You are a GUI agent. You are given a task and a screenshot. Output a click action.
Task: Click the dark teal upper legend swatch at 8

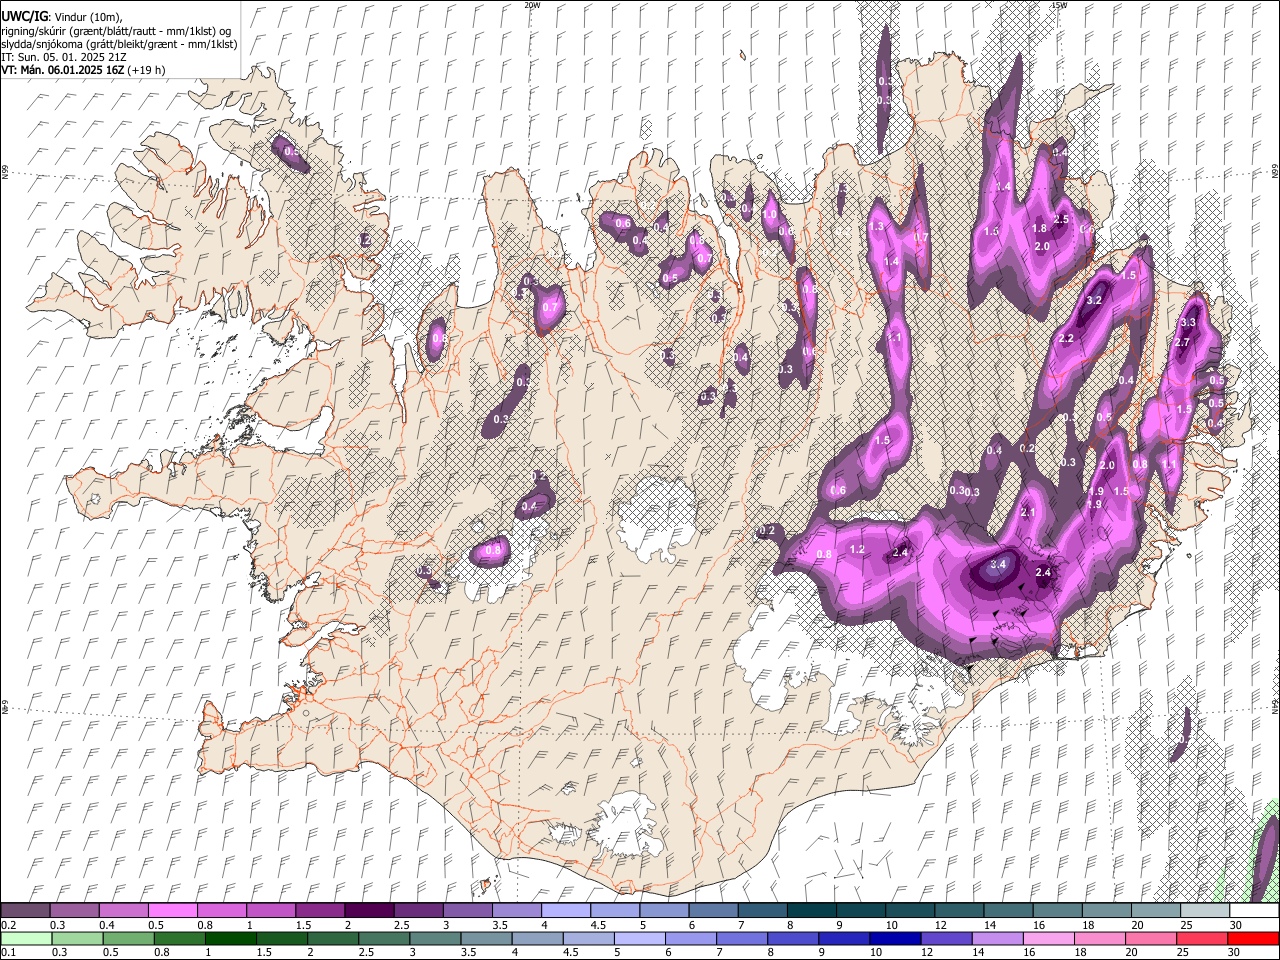pyautogui.click(x=810, y=911)
